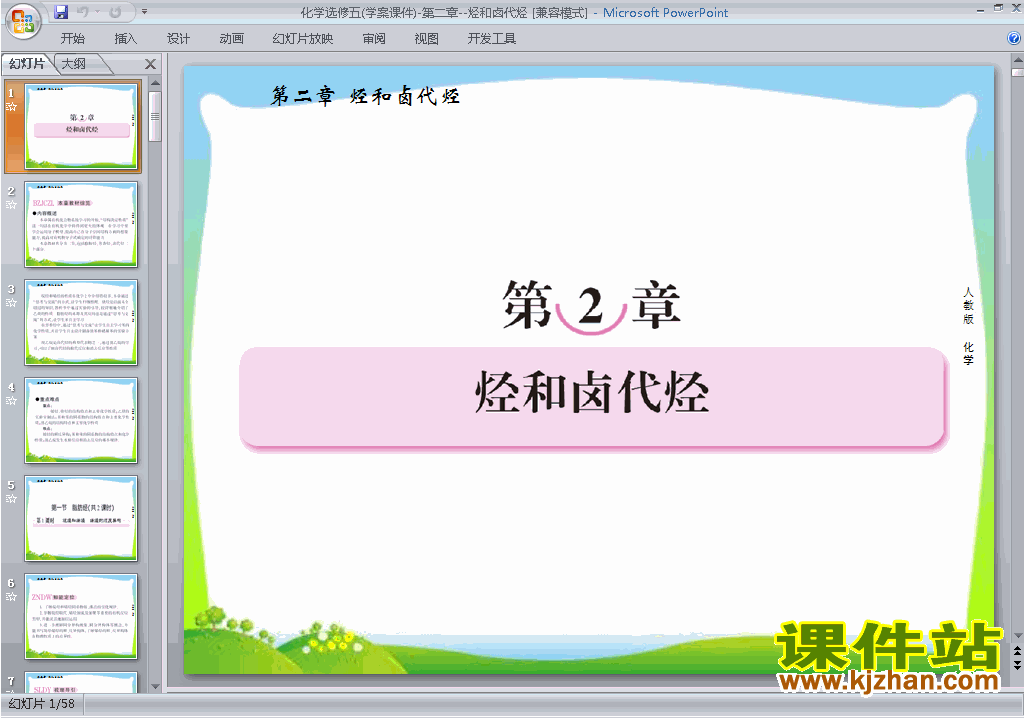Click the animation star icon under slide 3
The height and width of the screenshot is (718, 1024).
point(11,302)
